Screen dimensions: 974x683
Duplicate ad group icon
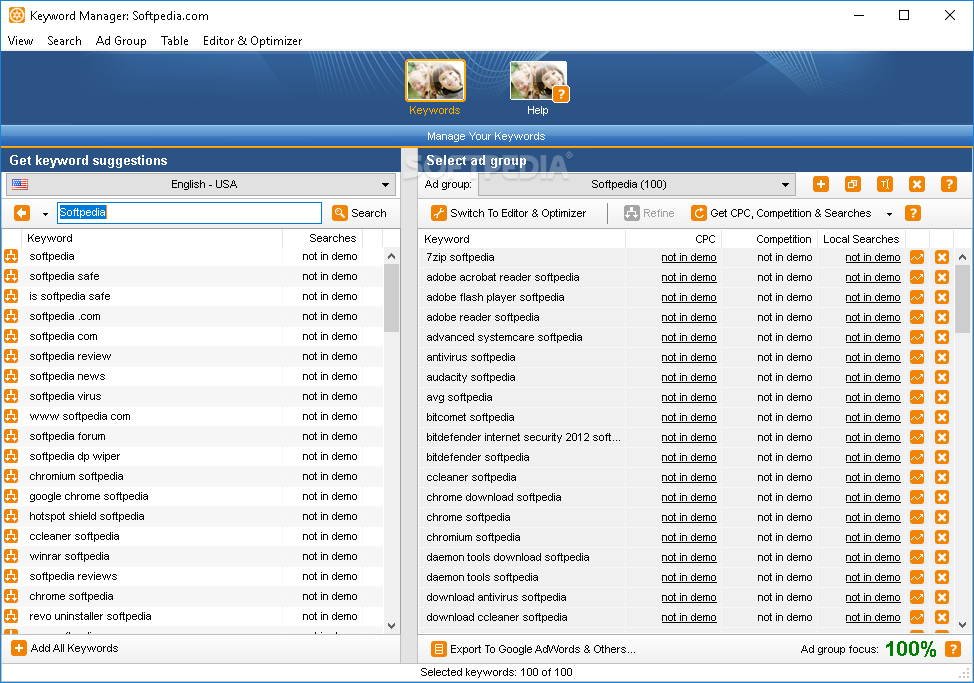click(852, 184)
